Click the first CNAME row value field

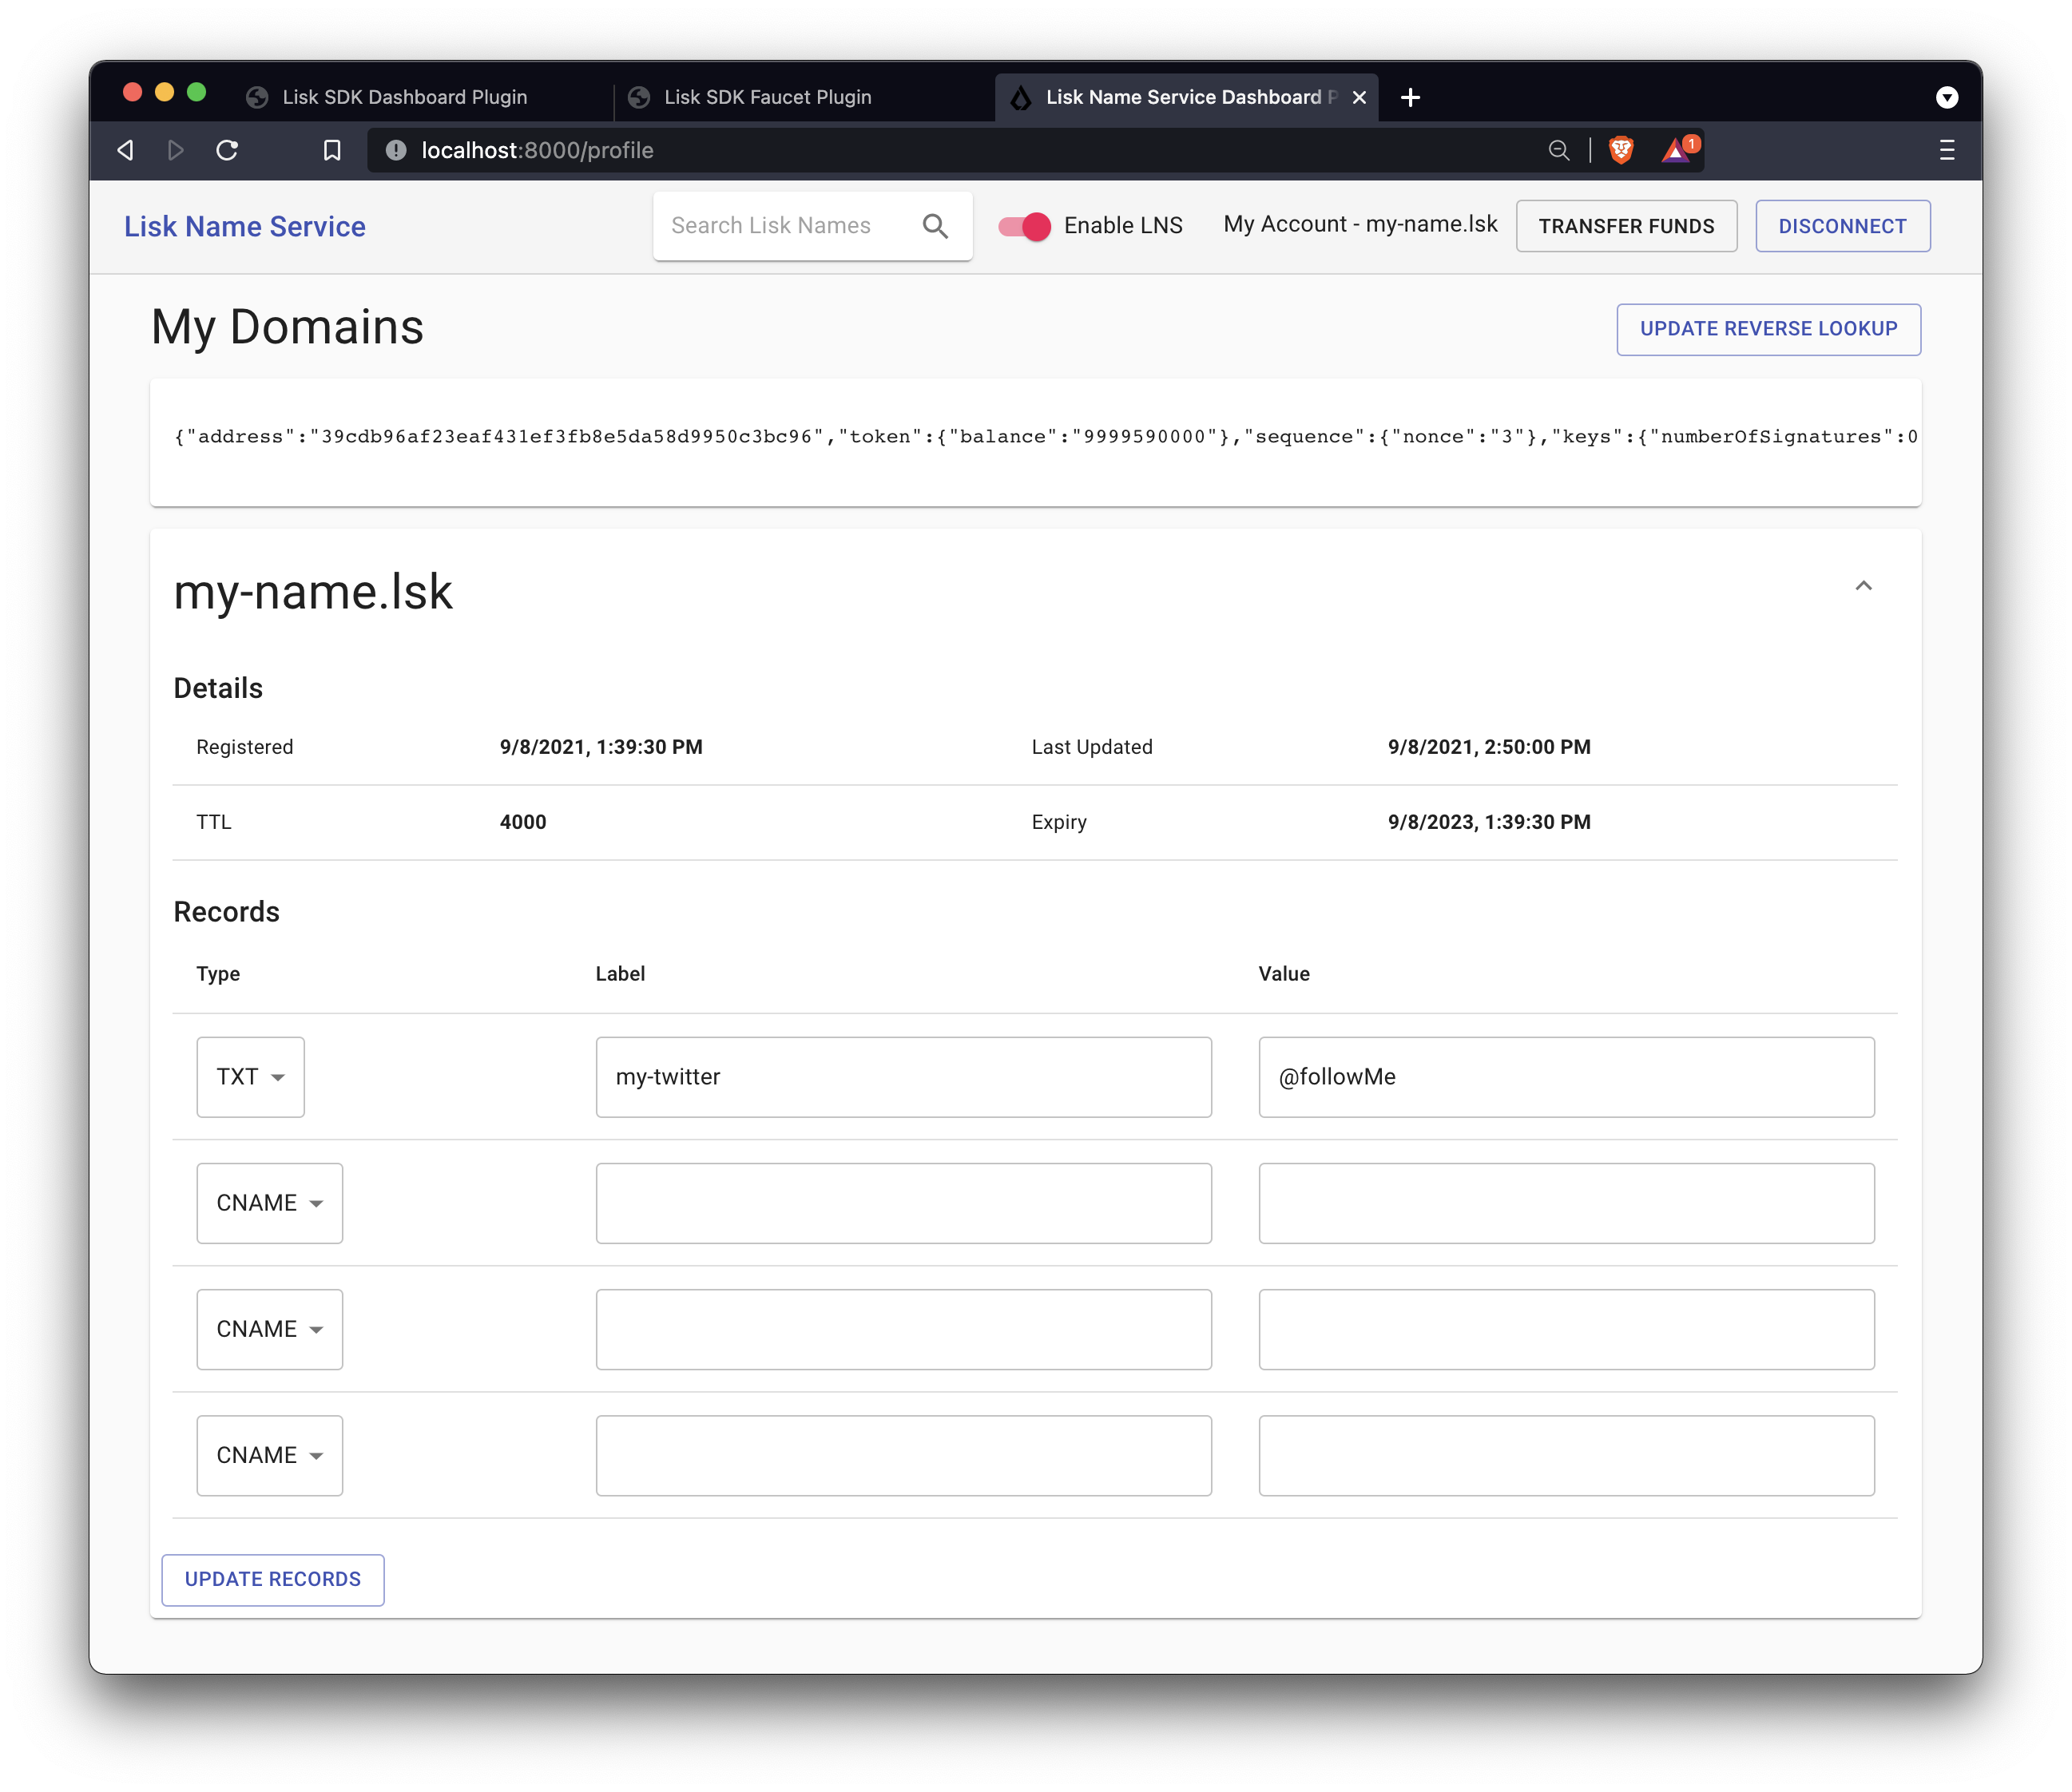(x=1566, y=1203)
